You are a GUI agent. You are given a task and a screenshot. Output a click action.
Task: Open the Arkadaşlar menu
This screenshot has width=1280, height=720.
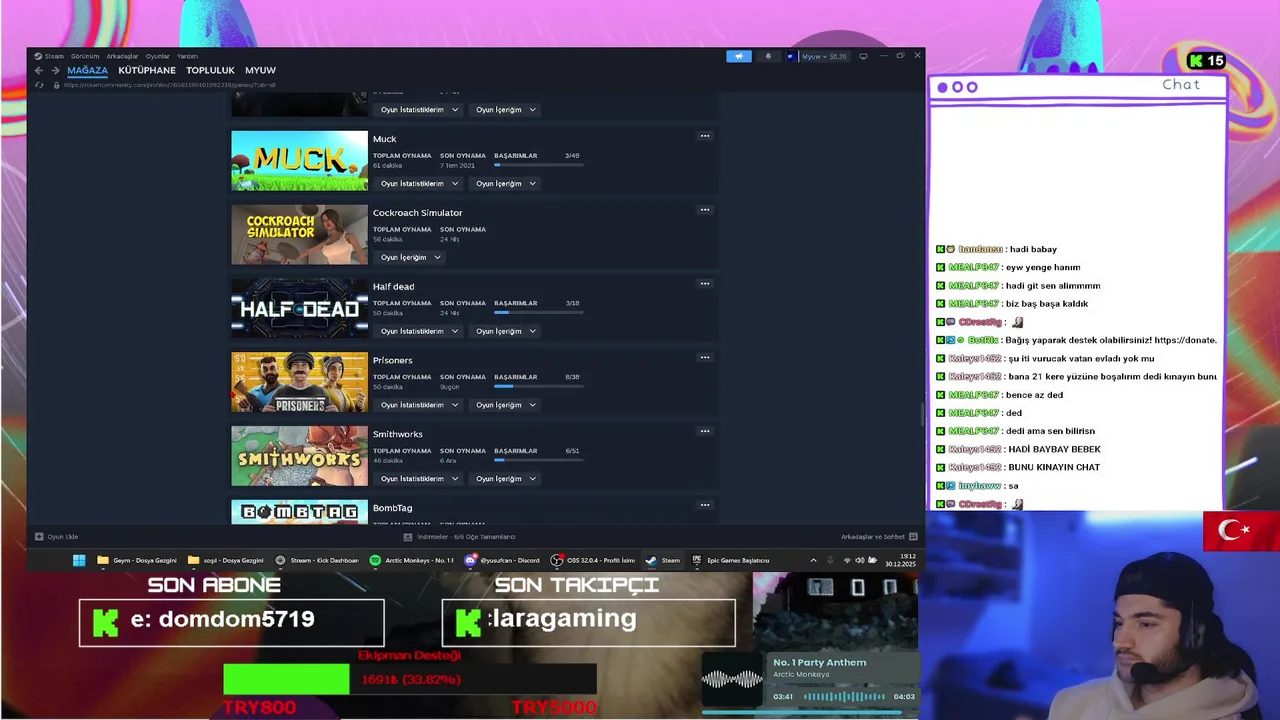pyautogui.click(x=122, y=56)
